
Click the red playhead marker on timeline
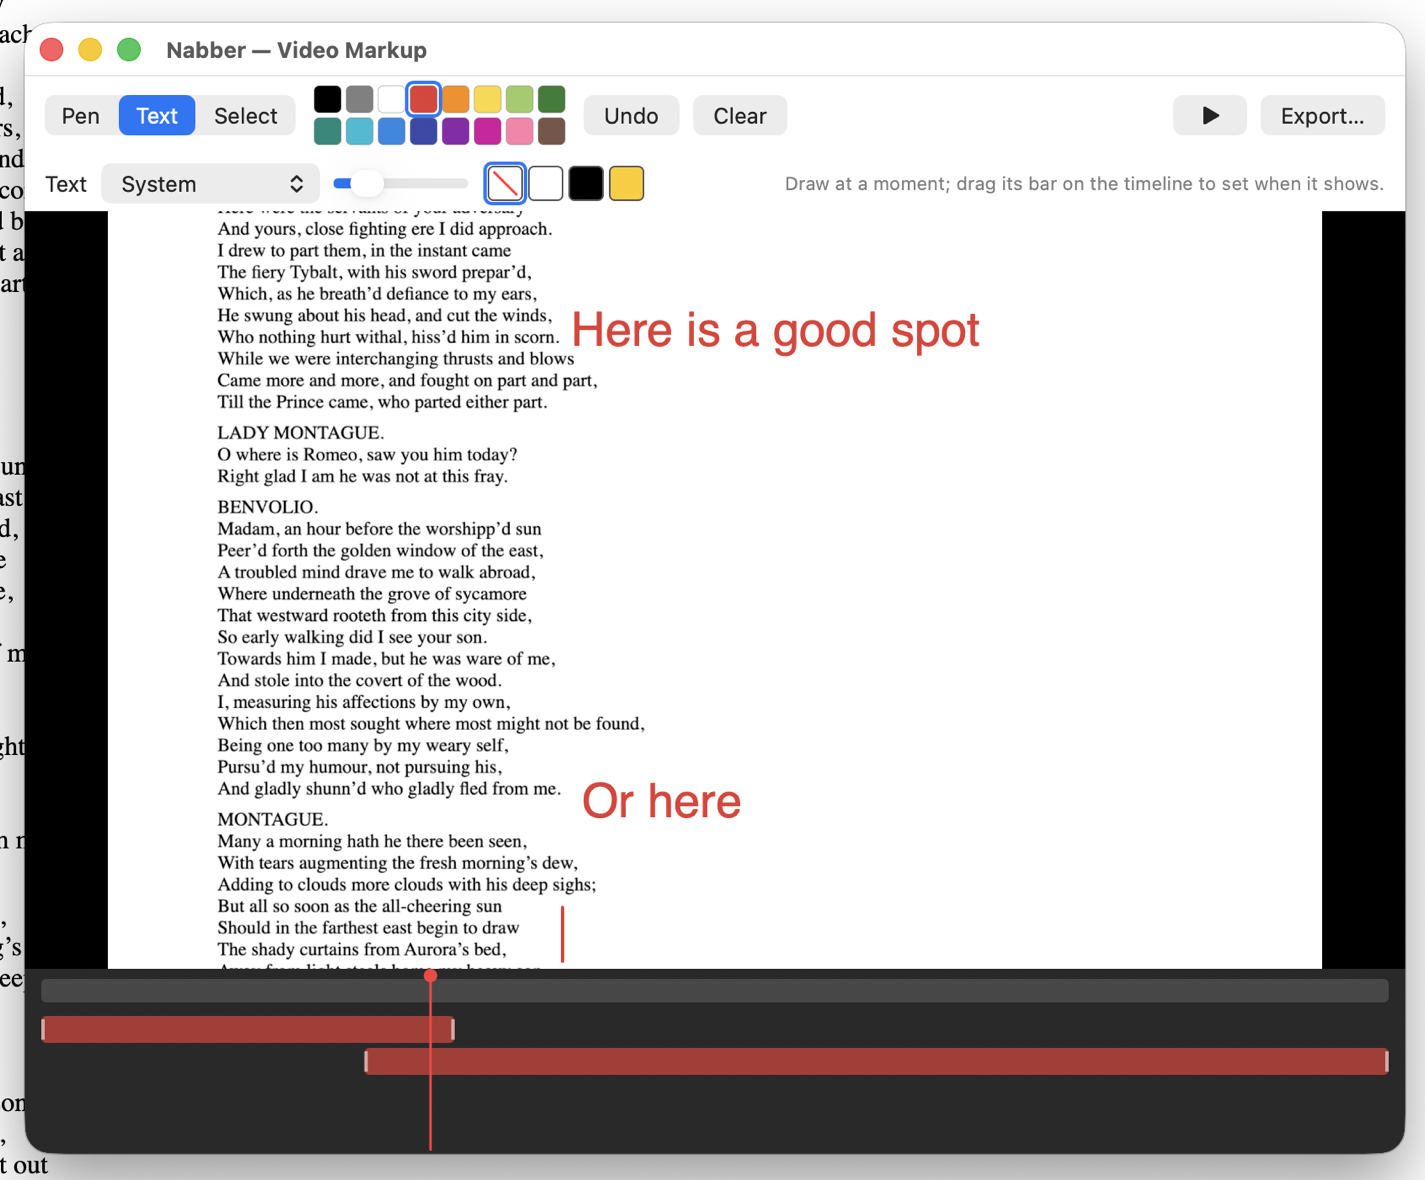click(430, 975)
